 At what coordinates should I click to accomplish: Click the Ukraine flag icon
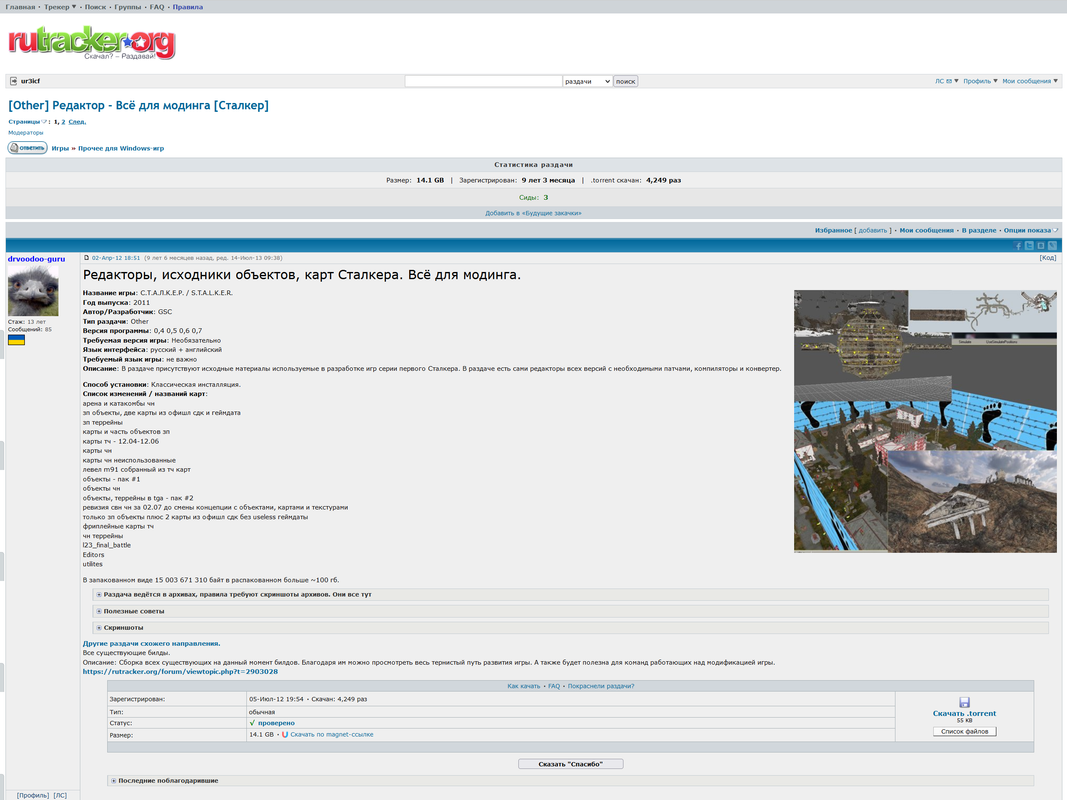16,340
